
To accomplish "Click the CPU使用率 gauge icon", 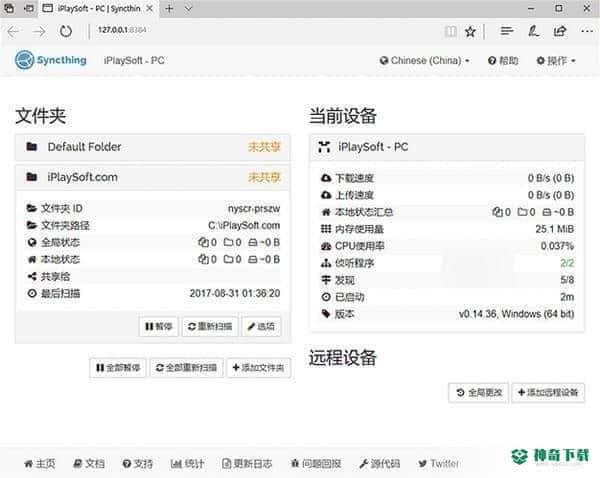I will [326, 246].
